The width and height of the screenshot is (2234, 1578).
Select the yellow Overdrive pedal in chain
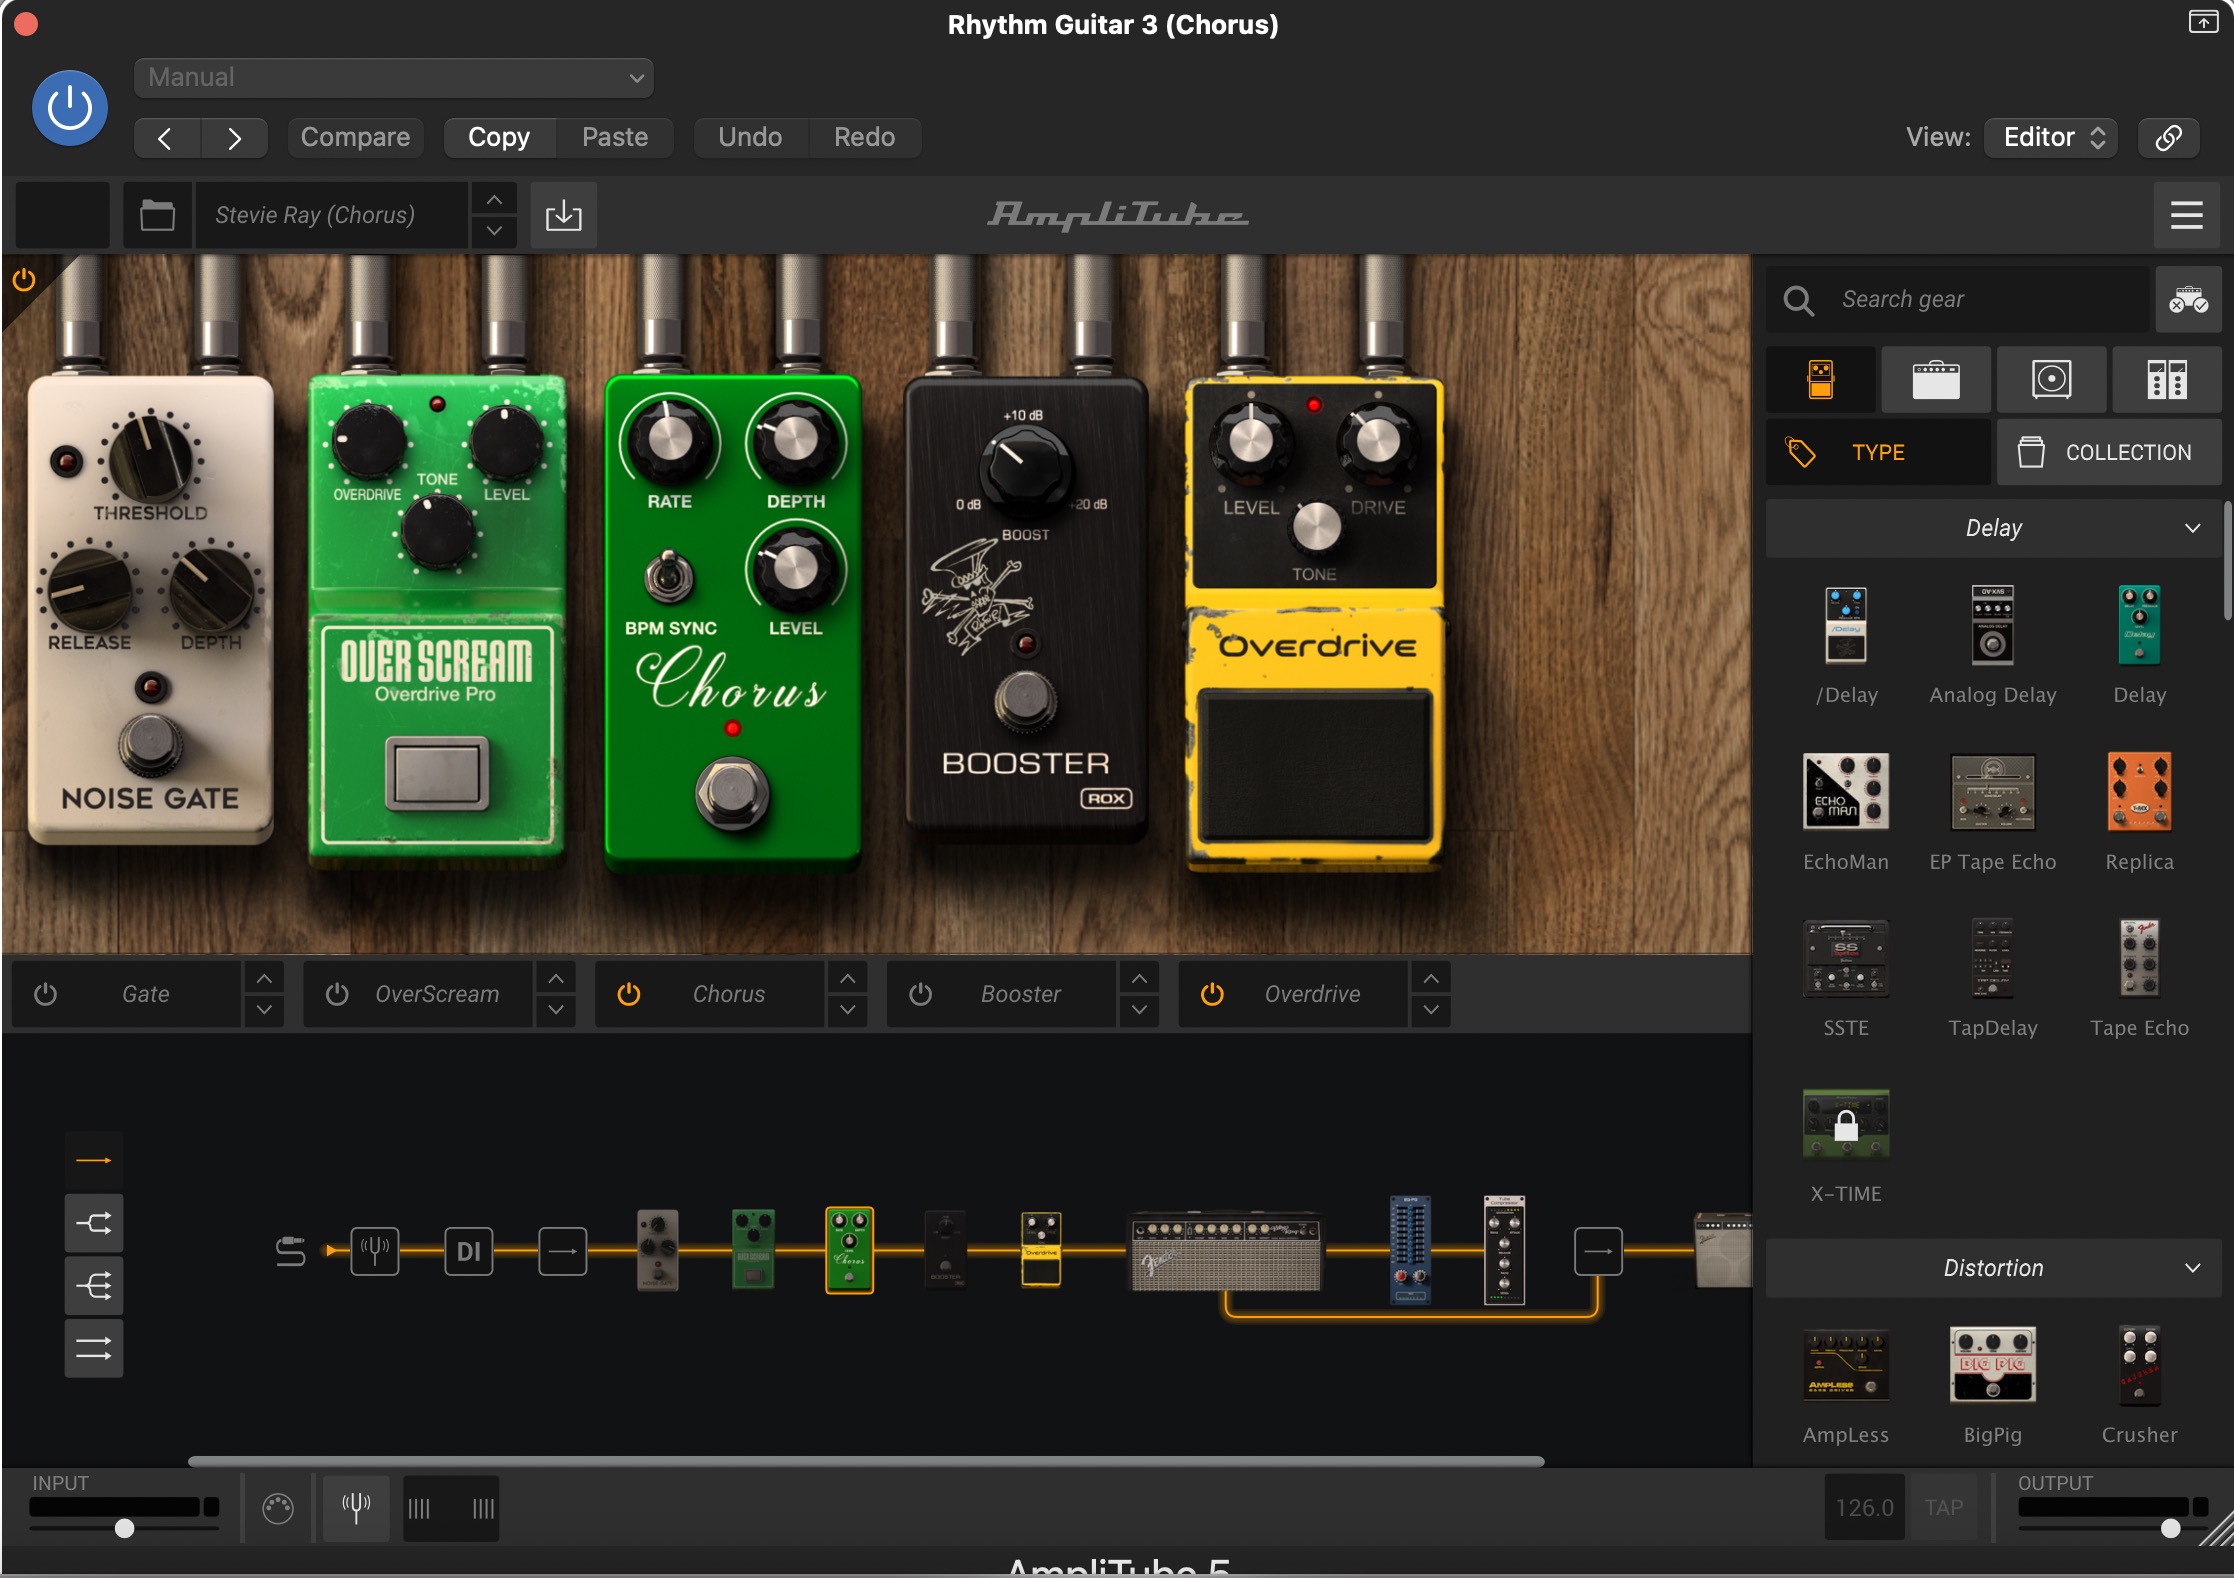click(1040, 1249)
